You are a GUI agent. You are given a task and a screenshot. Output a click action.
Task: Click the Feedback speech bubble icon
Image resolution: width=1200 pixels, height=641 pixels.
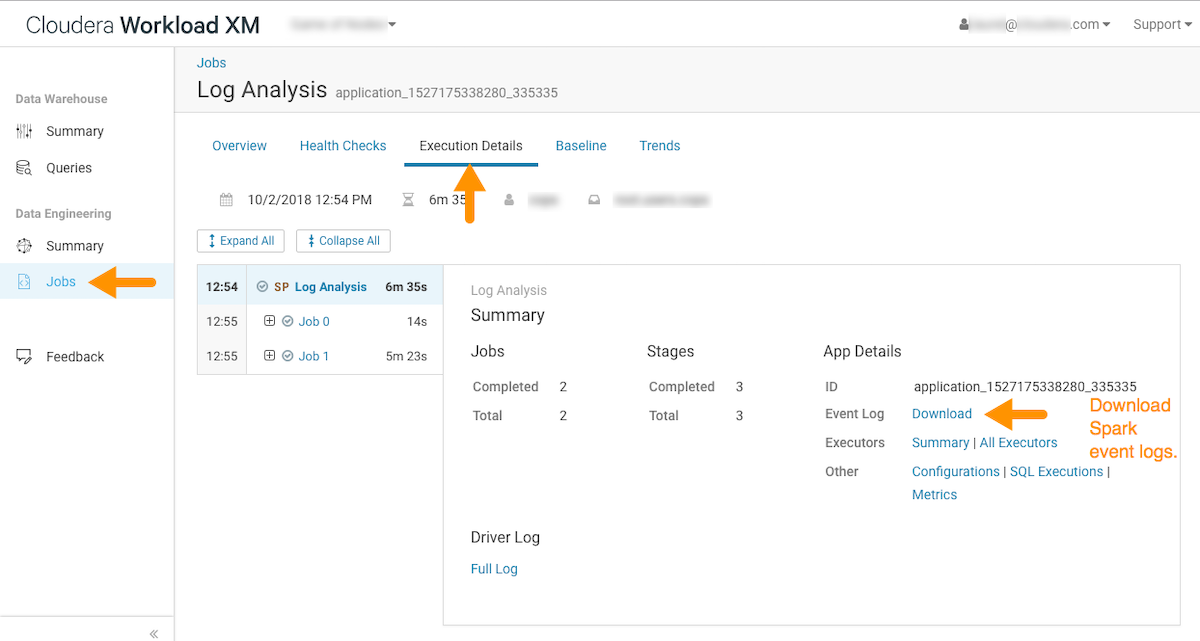25,357
